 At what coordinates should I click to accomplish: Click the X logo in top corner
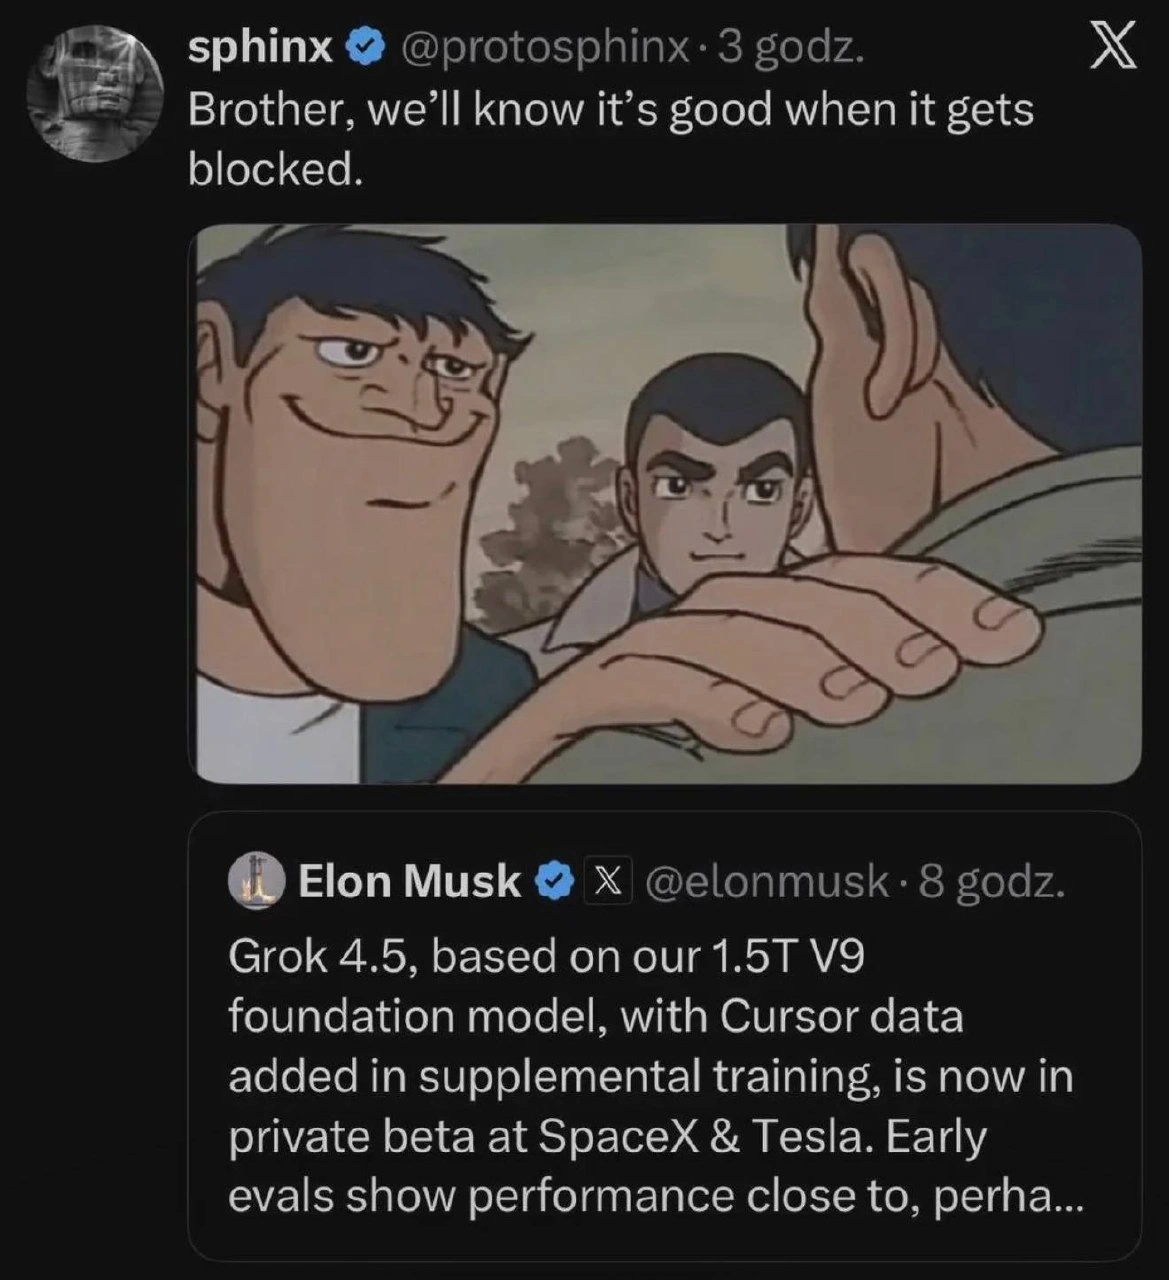[1113, 49]
